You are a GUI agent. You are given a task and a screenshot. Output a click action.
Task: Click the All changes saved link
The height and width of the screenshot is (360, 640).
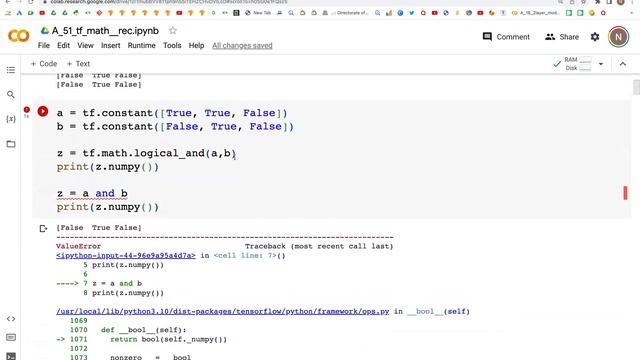pos(242,46)
